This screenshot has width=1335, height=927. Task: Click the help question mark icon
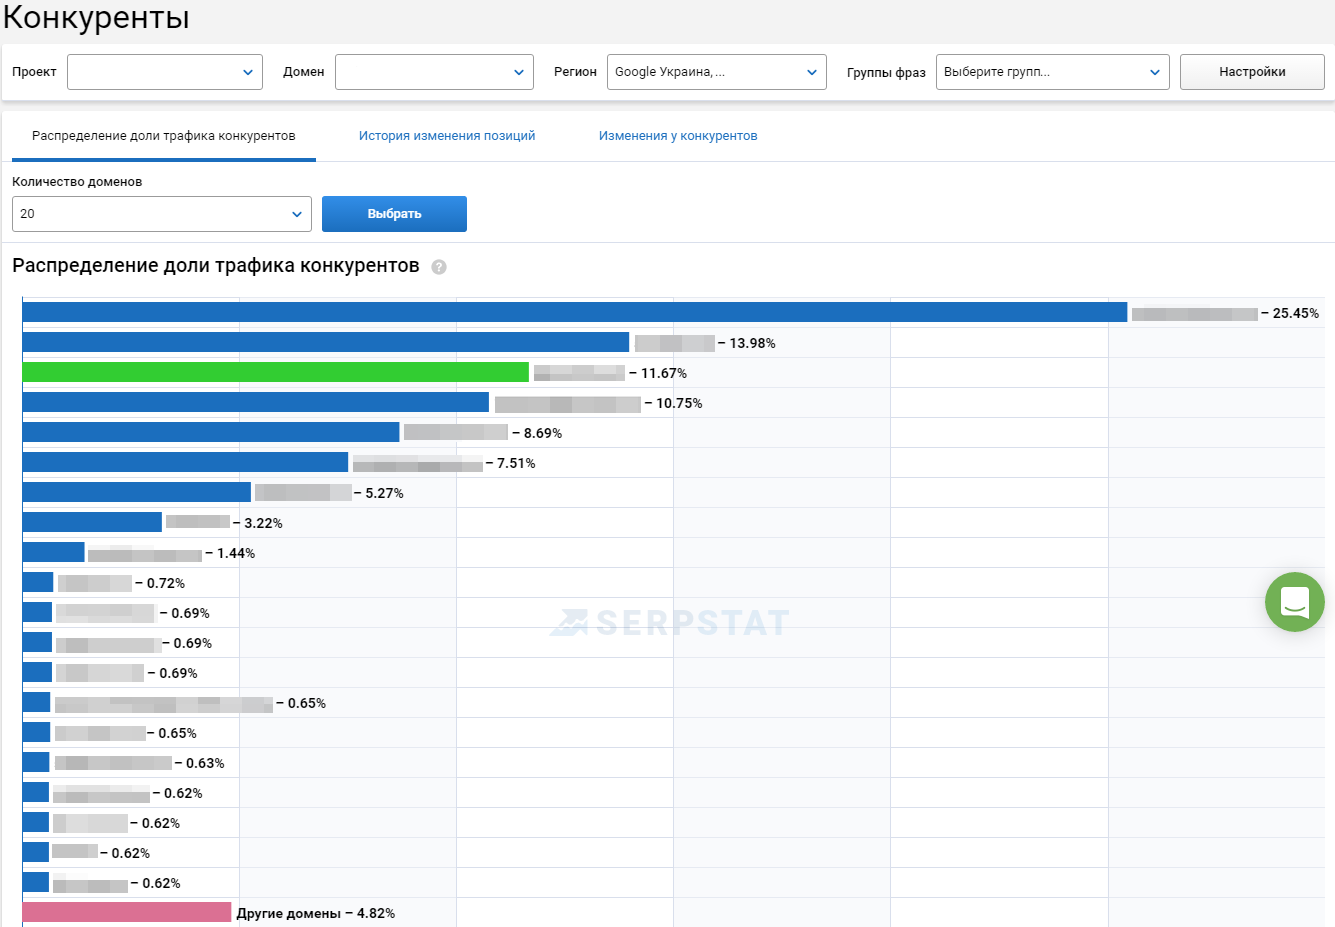pyautogui.click(x=438, y=267)
